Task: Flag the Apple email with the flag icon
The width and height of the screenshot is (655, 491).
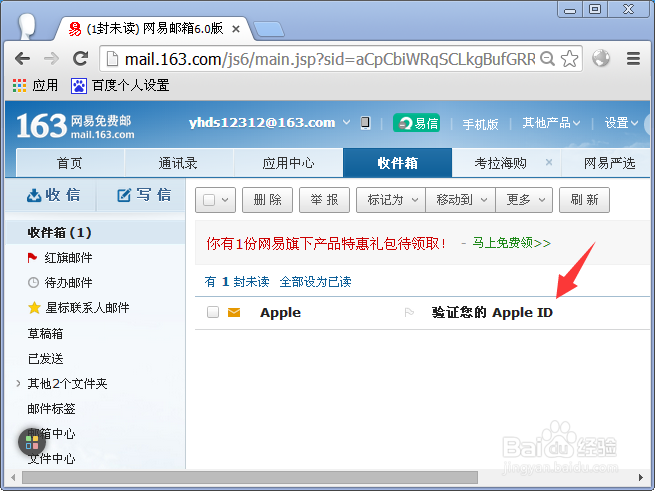Action: tap(409, 312)
